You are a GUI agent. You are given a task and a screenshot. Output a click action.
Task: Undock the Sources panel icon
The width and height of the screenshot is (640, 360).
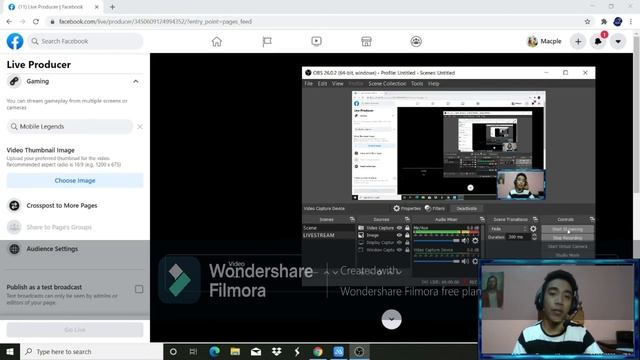pyautogui.click(x=407, y=220)
